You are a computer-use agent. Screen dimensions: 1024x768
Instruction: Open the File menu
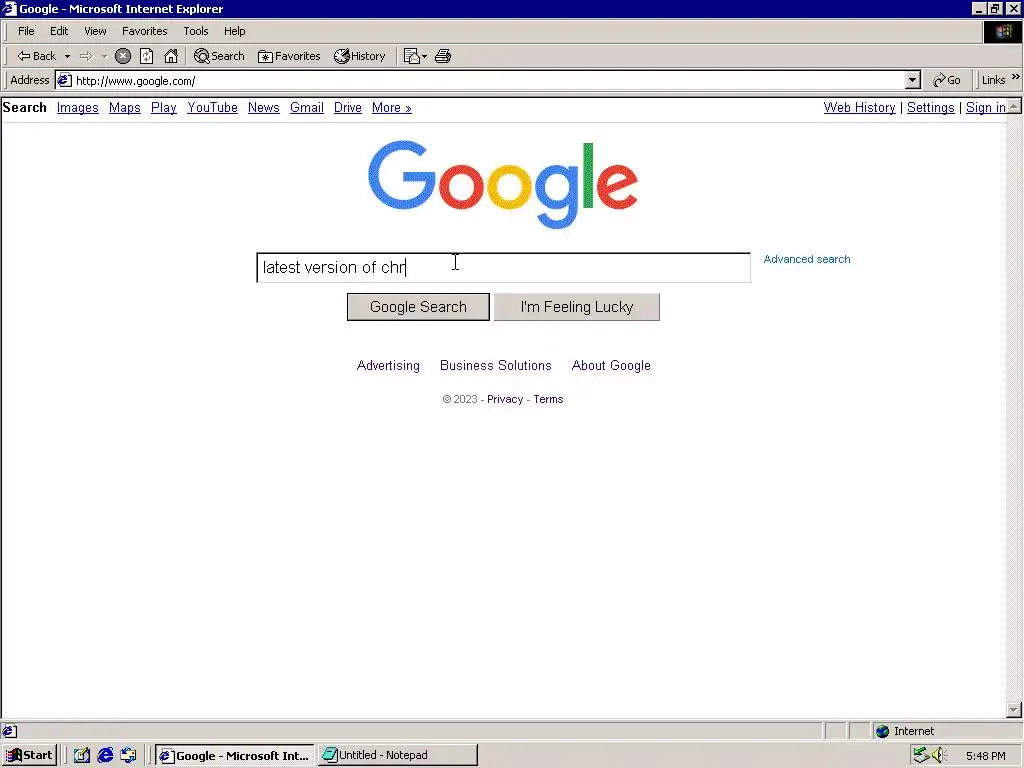point(26,31)
